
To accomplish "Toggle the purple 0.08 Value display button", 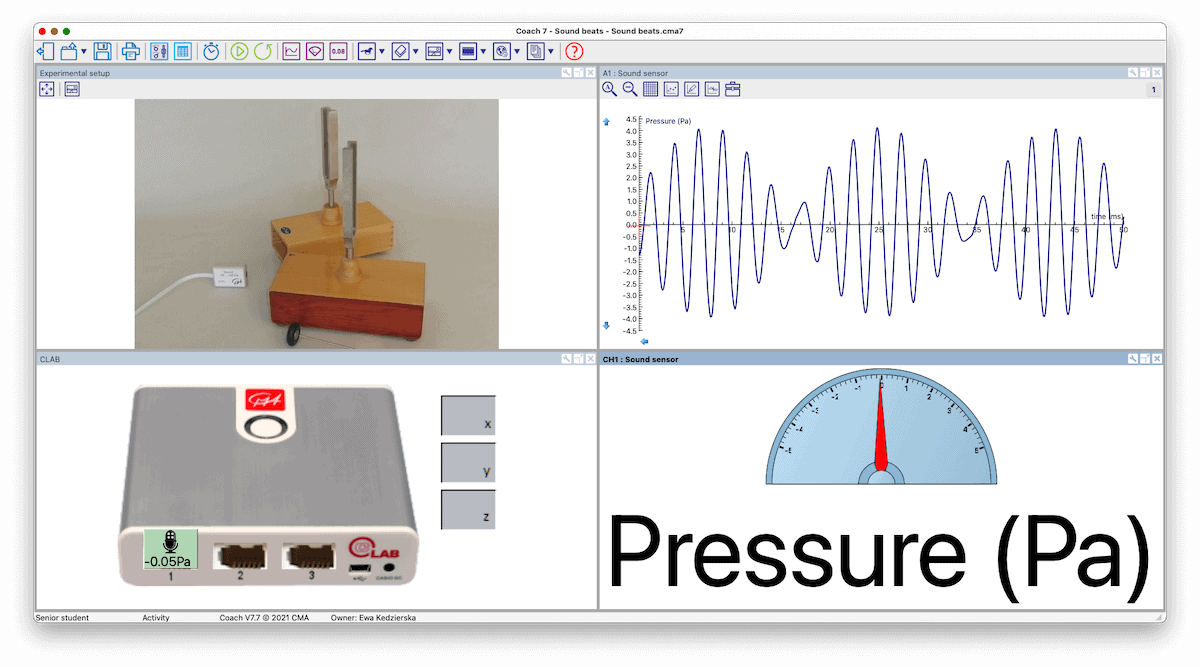I will 338,51.
